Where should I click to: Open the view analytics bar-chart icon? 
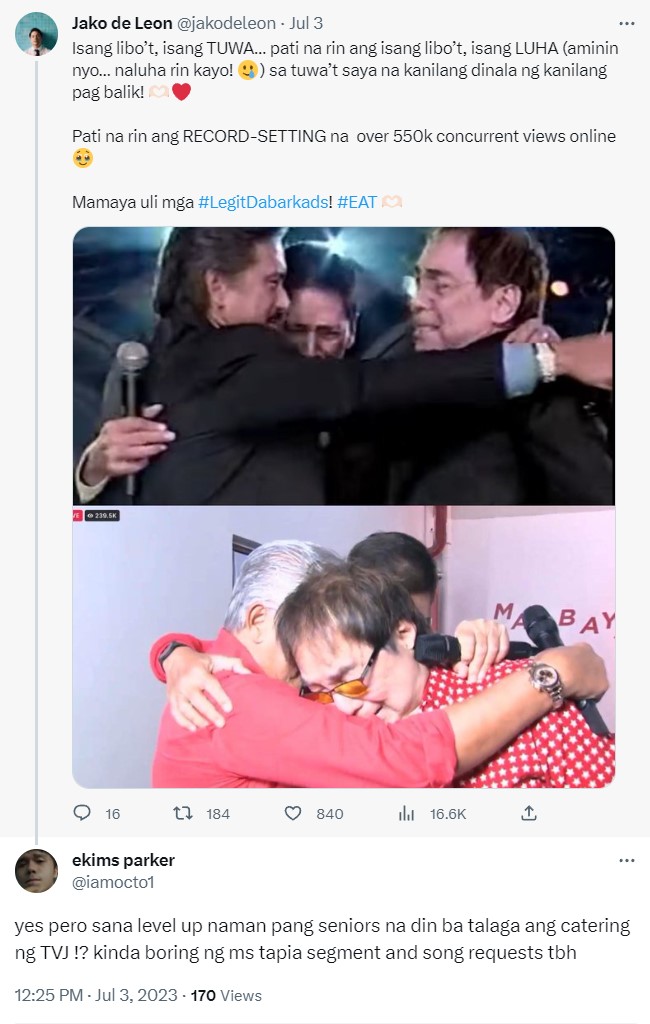(406, 814)
